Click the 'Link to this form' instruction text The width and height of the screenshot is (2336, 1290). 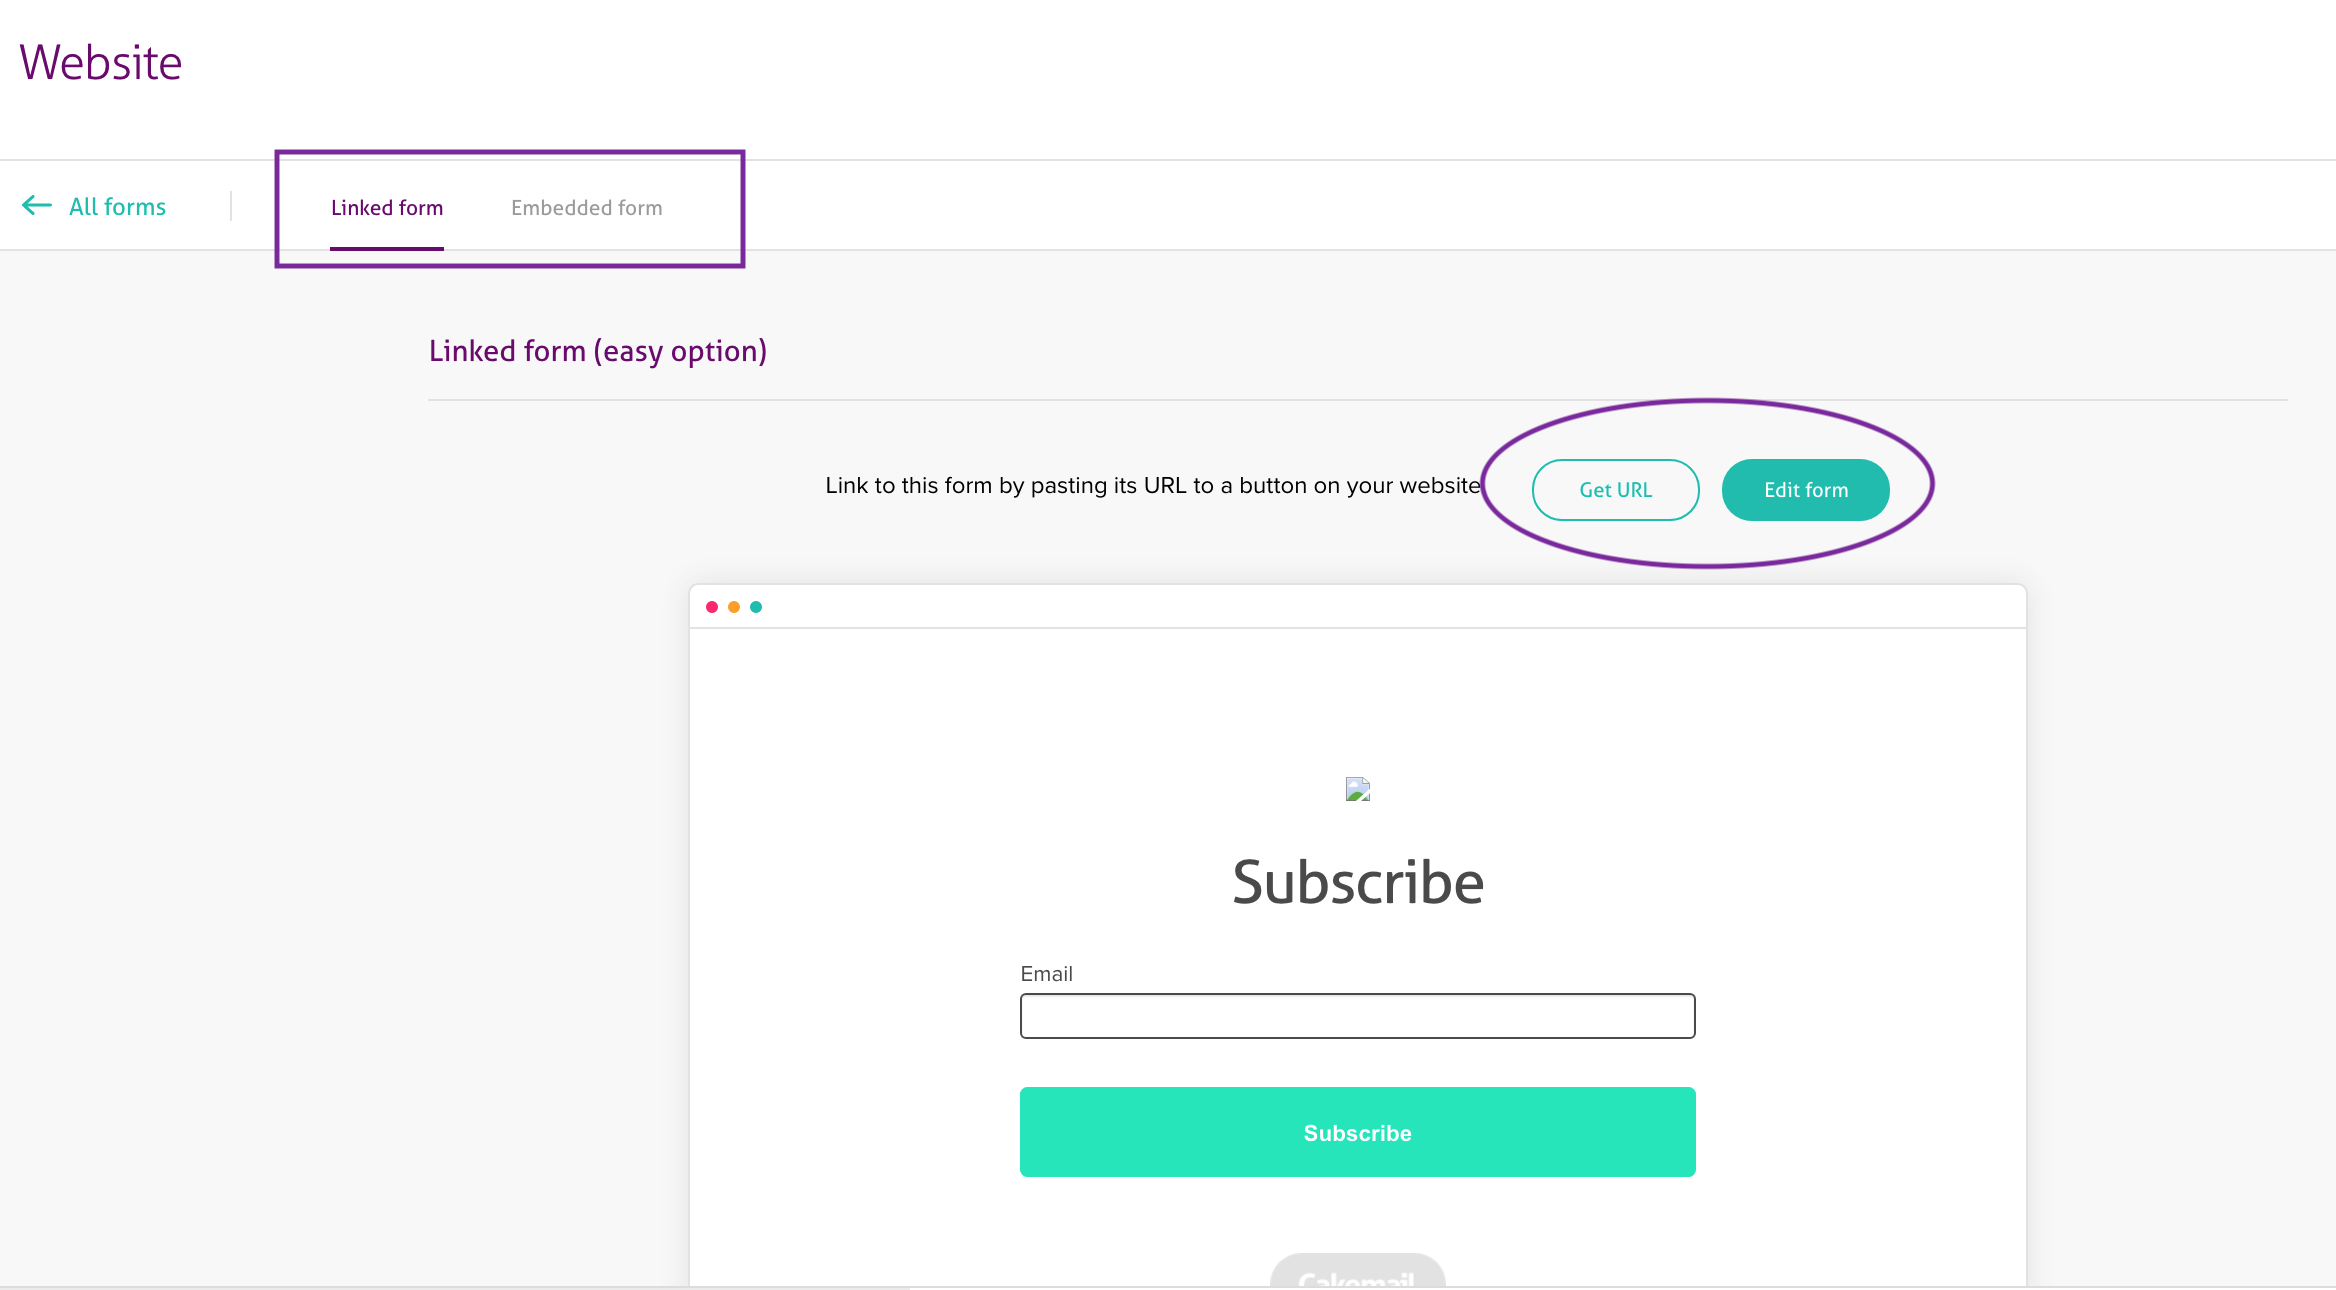1152,486
